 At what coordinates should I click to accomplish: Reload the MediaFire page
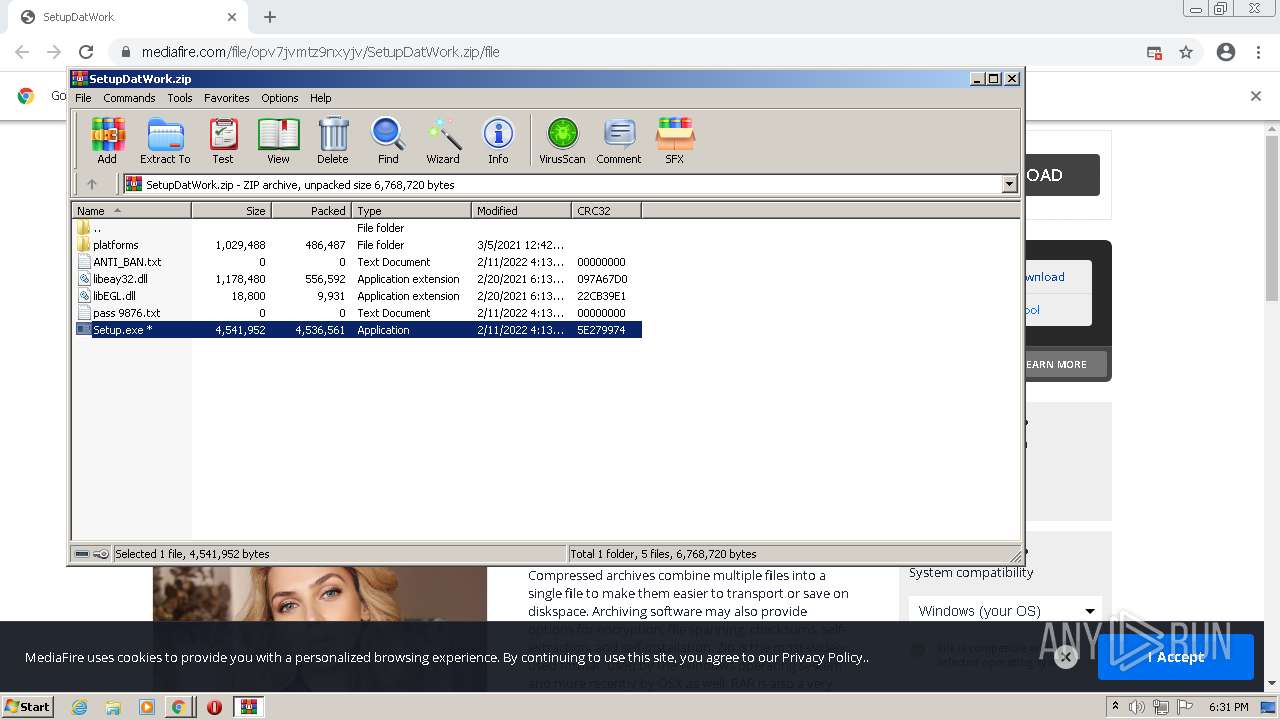click(86, 52)
